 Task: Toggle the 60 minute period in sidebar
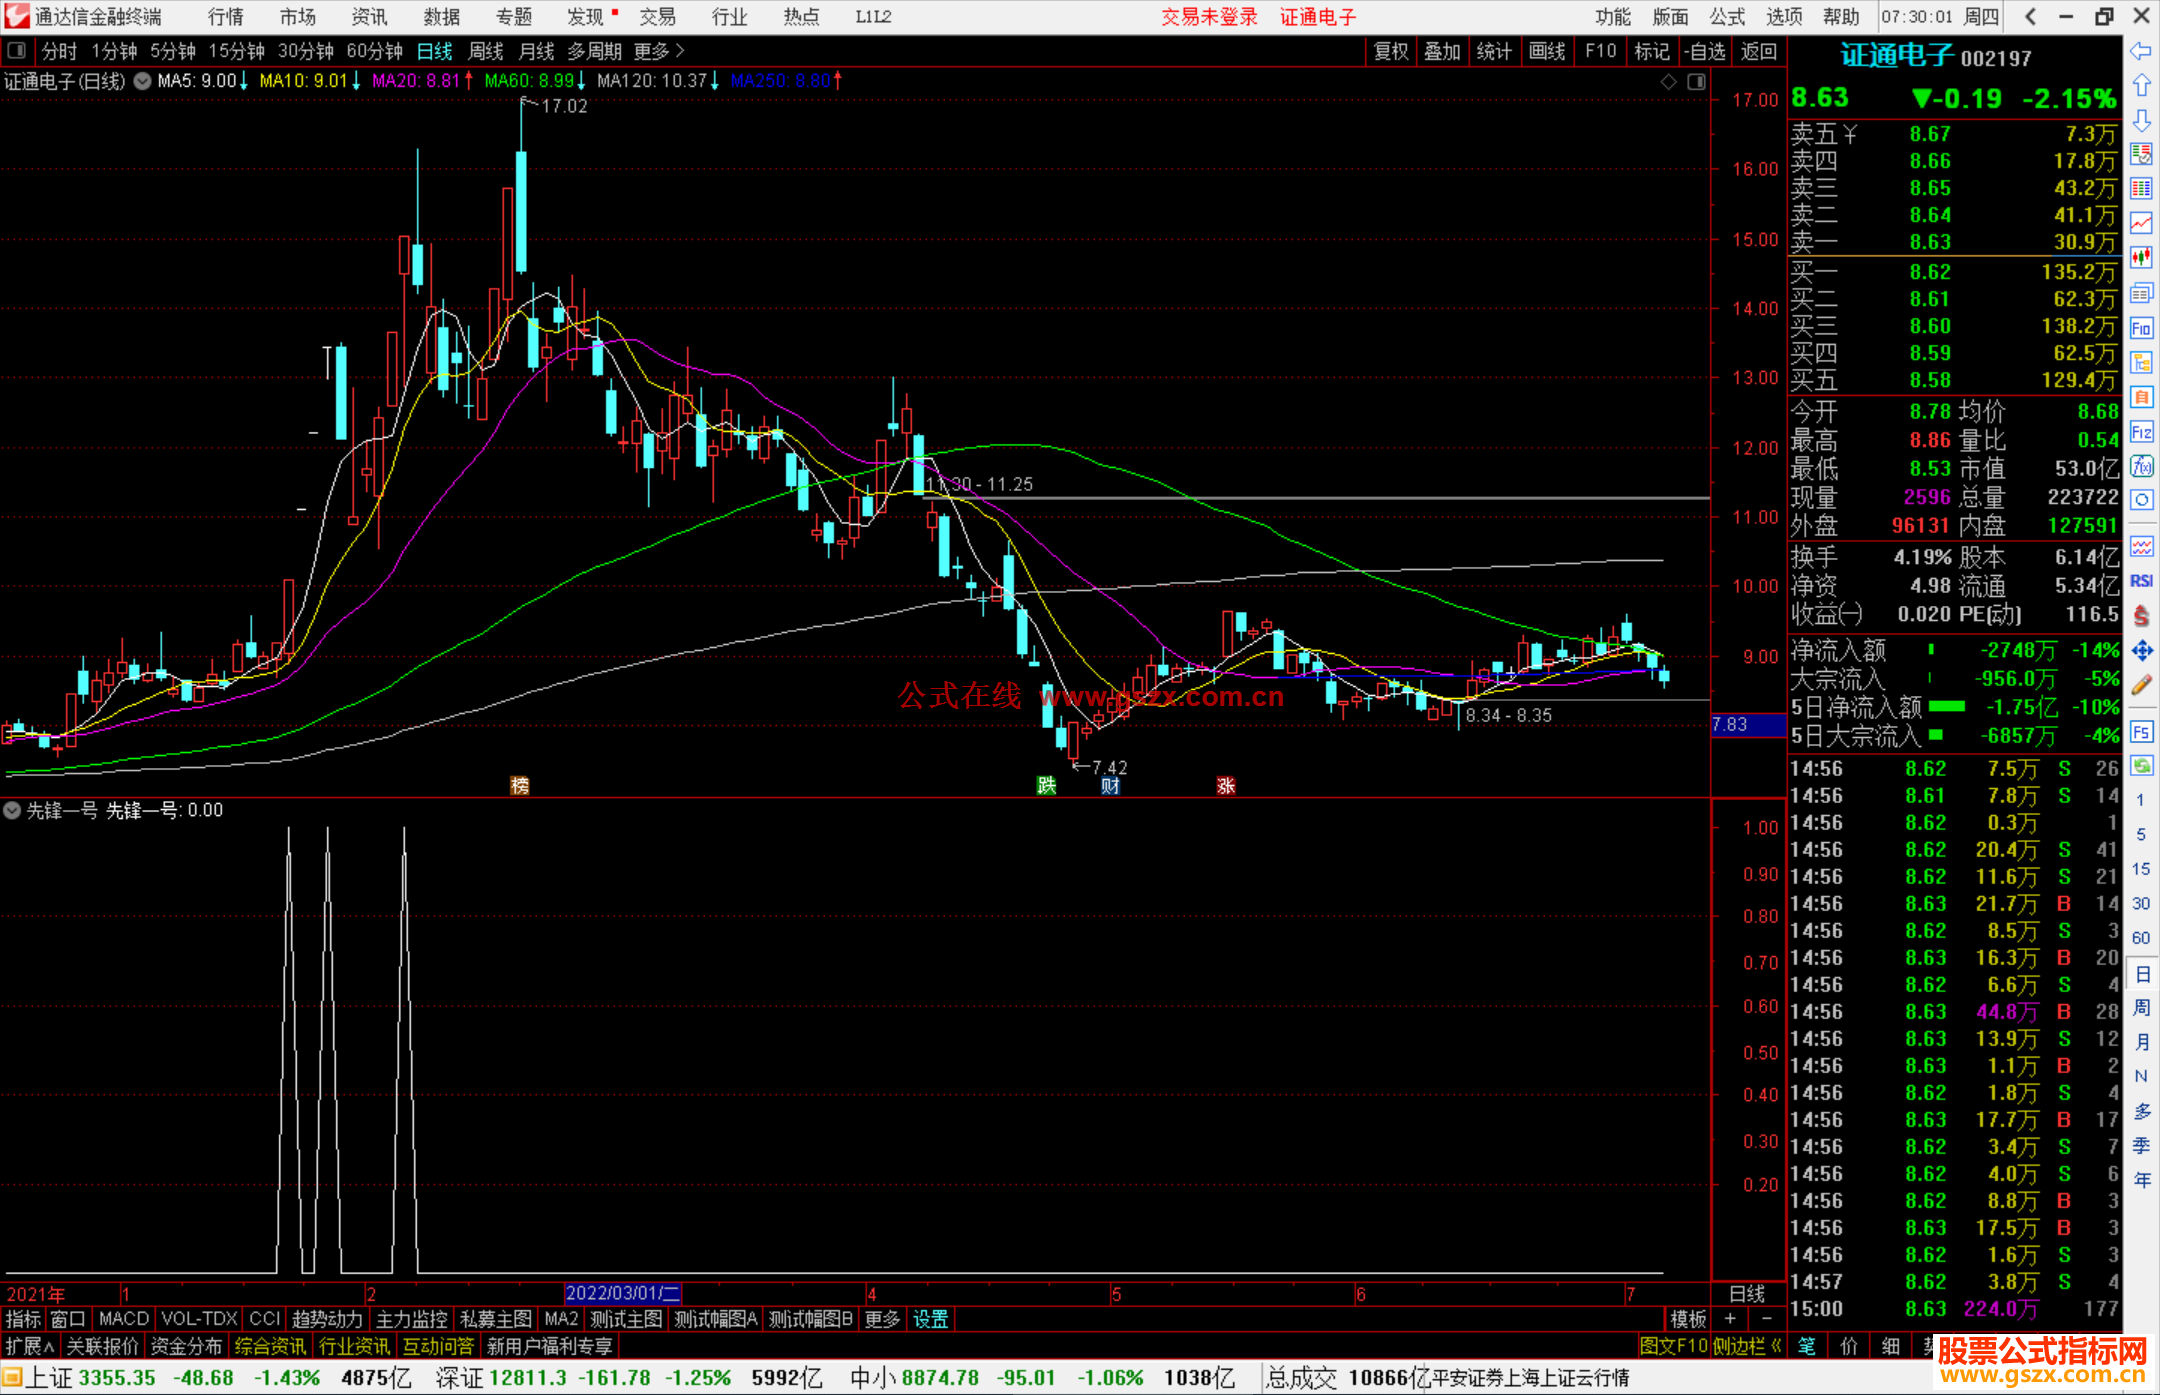2141,938
